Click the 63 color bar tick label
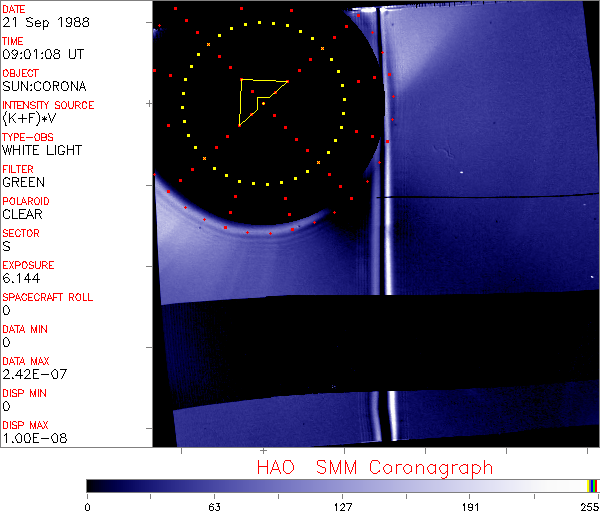This screenshot has width=600, height=512. point(214,506)
